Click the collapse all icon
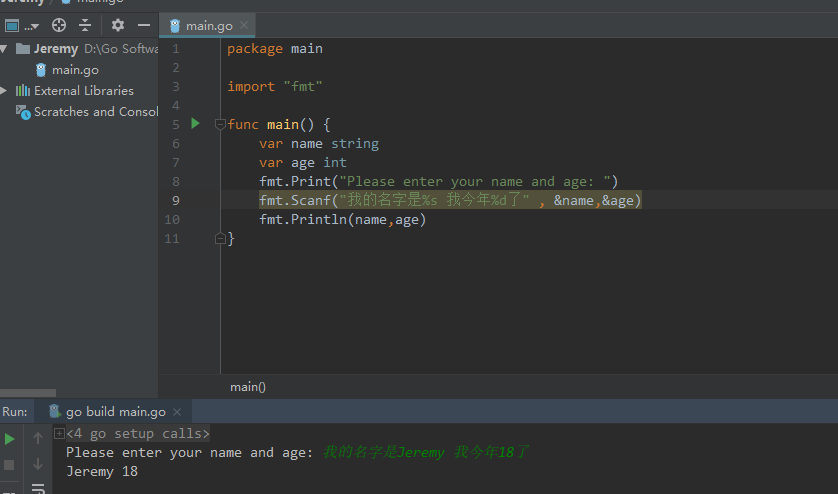The height and width of the screenshot is (494, 838). (x=85, y=25)
